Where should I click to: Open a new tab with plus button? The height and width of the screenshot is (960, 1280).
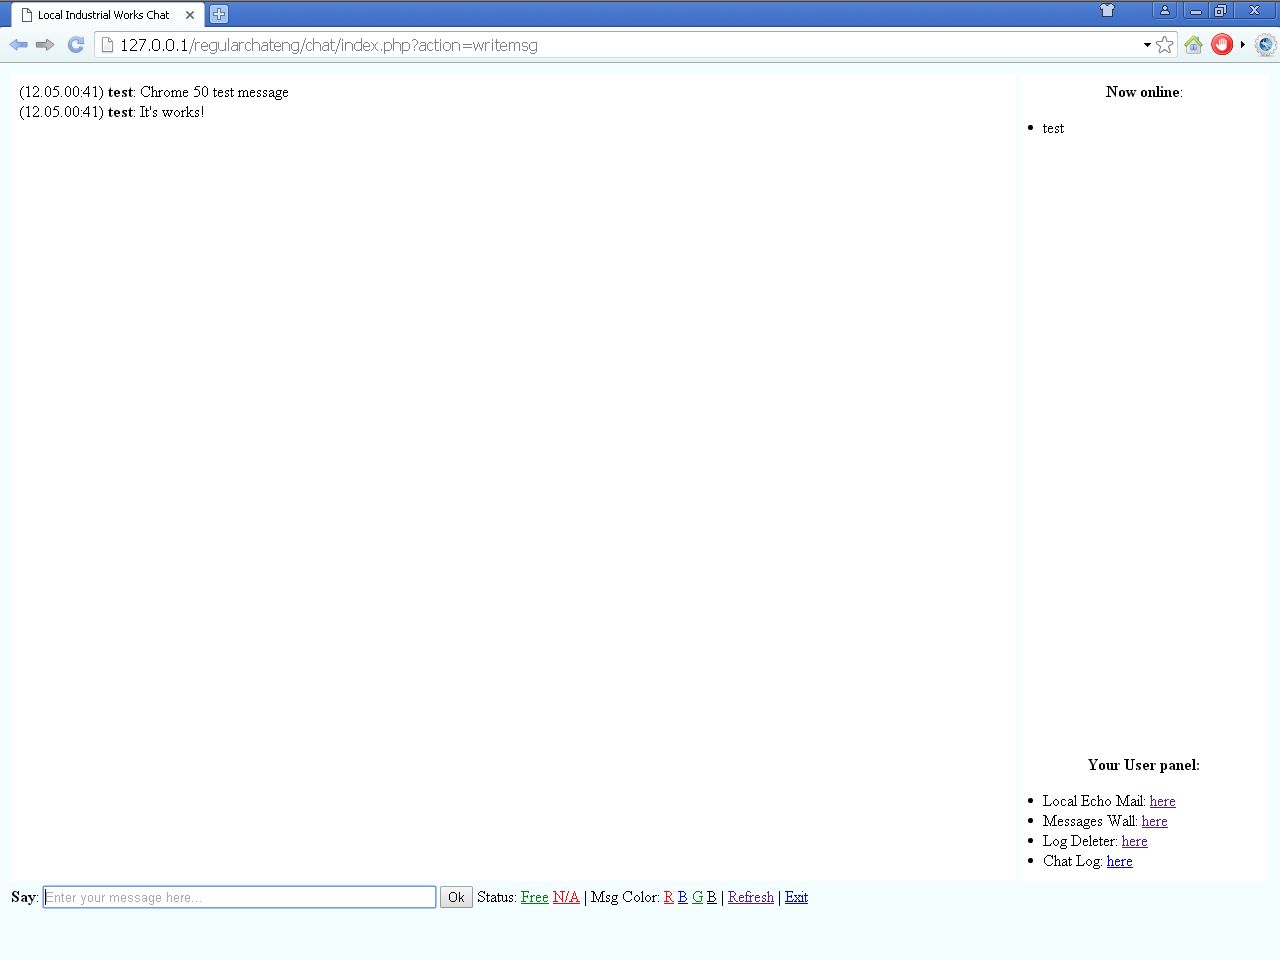[x=219, y=15]
